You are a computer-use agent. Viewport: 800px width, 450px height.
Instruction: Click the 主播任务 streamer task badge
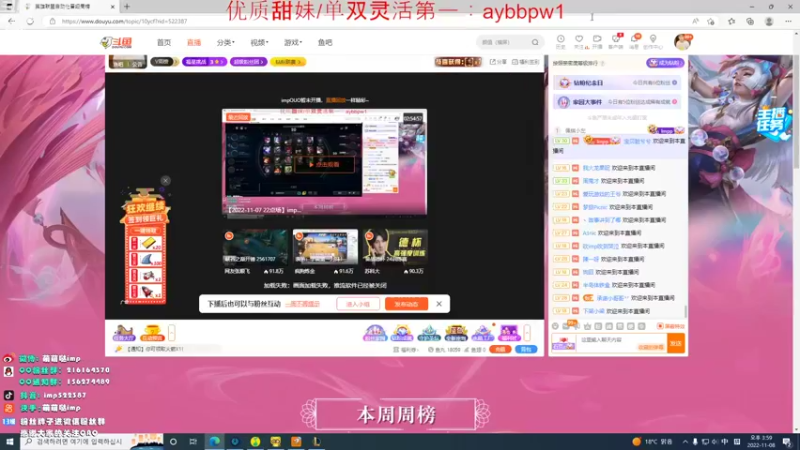[773, 122]
